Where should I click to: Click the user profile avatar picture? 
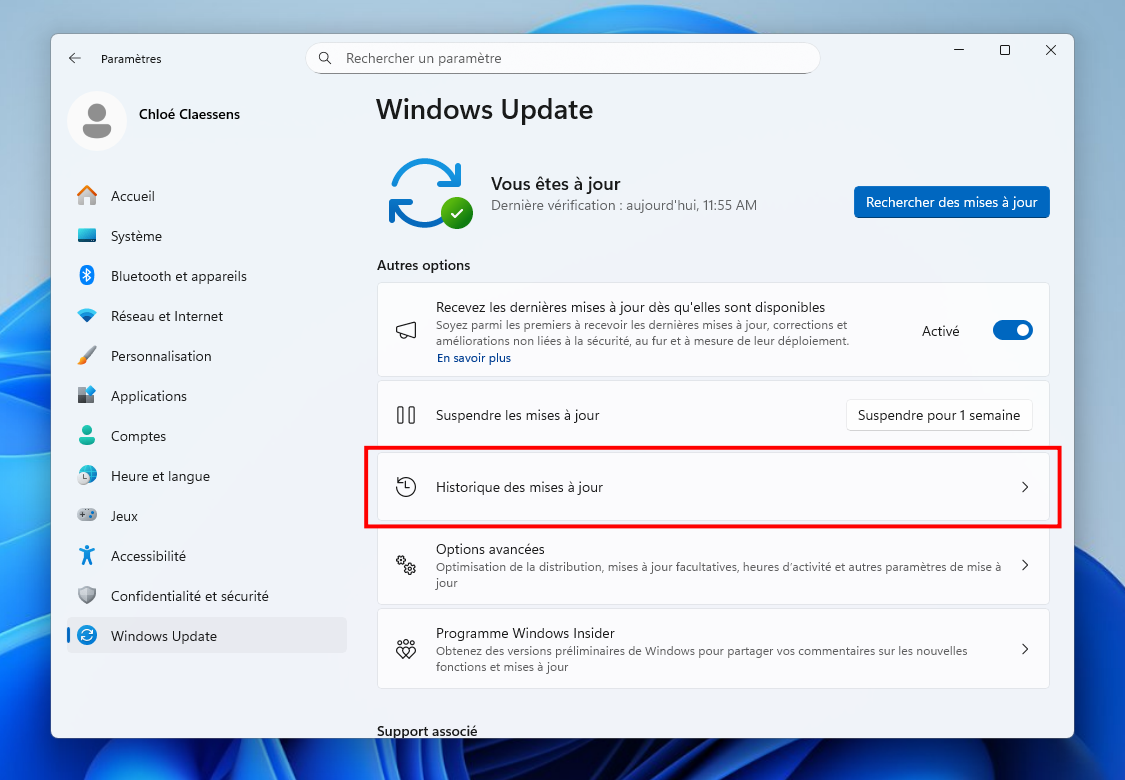coord(97,121)
